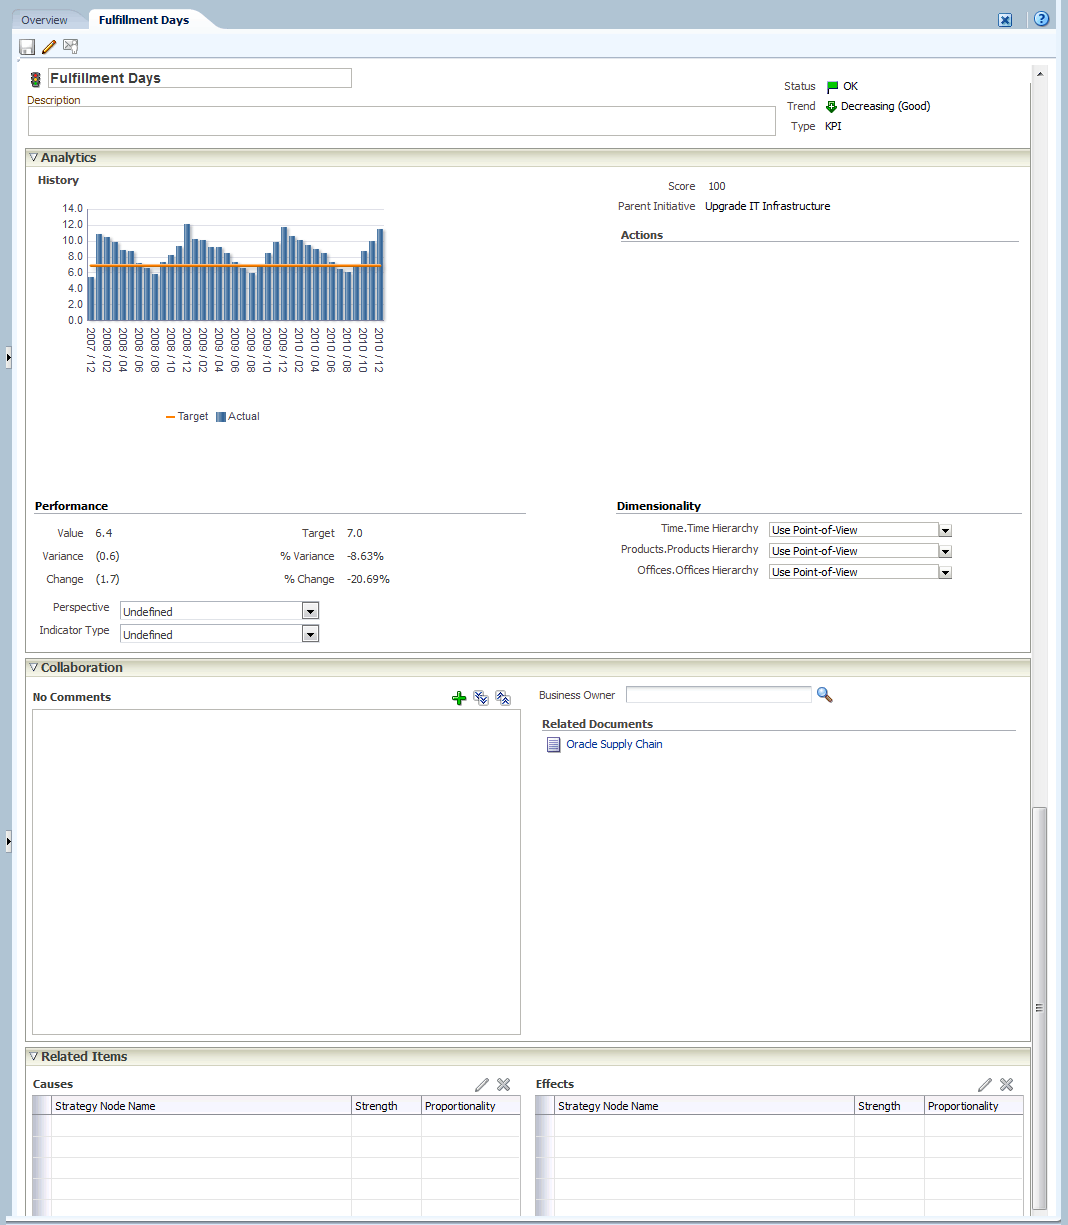Select the Fulfillment Days tab
Viewport: 1068px width, 1225px height.
[144, 20]
